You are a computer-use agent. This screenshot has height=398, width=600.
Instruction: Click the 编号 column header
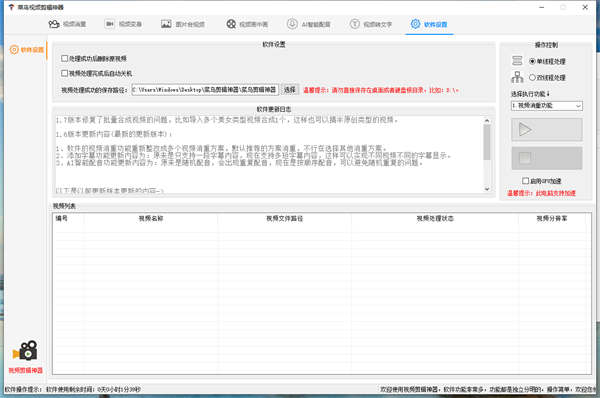point(62,219)
